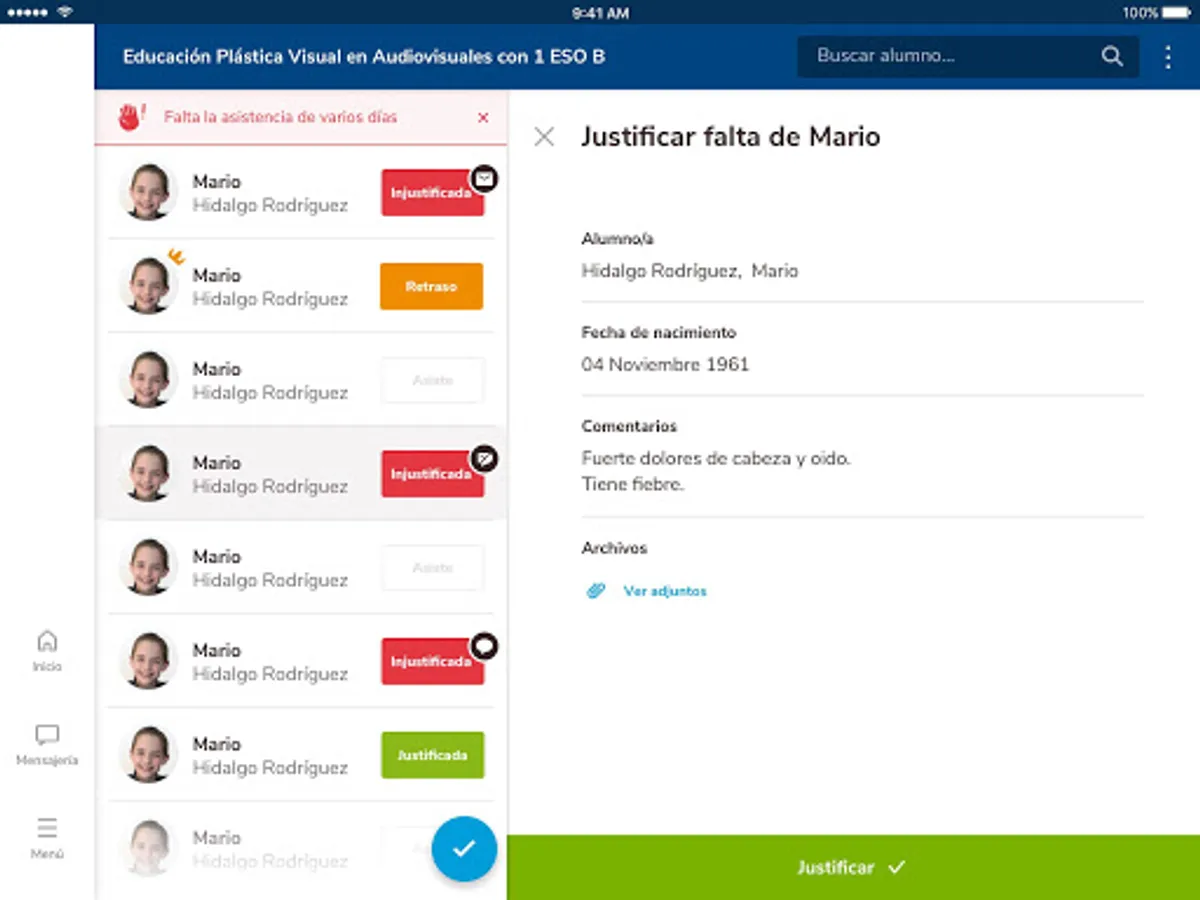Click the Justificar falta de Mario heading
Image resolution: width=1200 pixels, height=900 pixels.
pos(731,137)
